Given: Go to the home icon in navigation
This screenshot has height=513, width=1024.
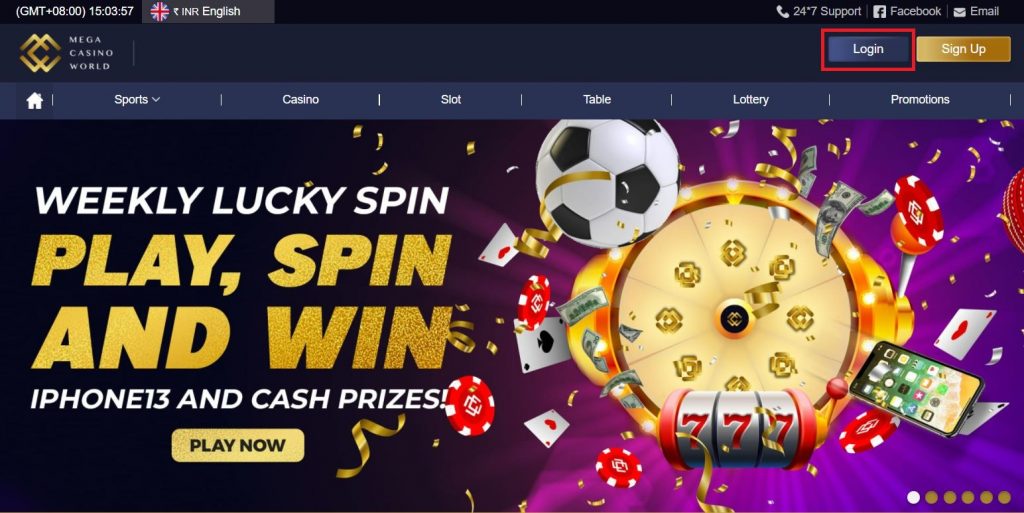Looking at the screenshot, I should 35,100.
